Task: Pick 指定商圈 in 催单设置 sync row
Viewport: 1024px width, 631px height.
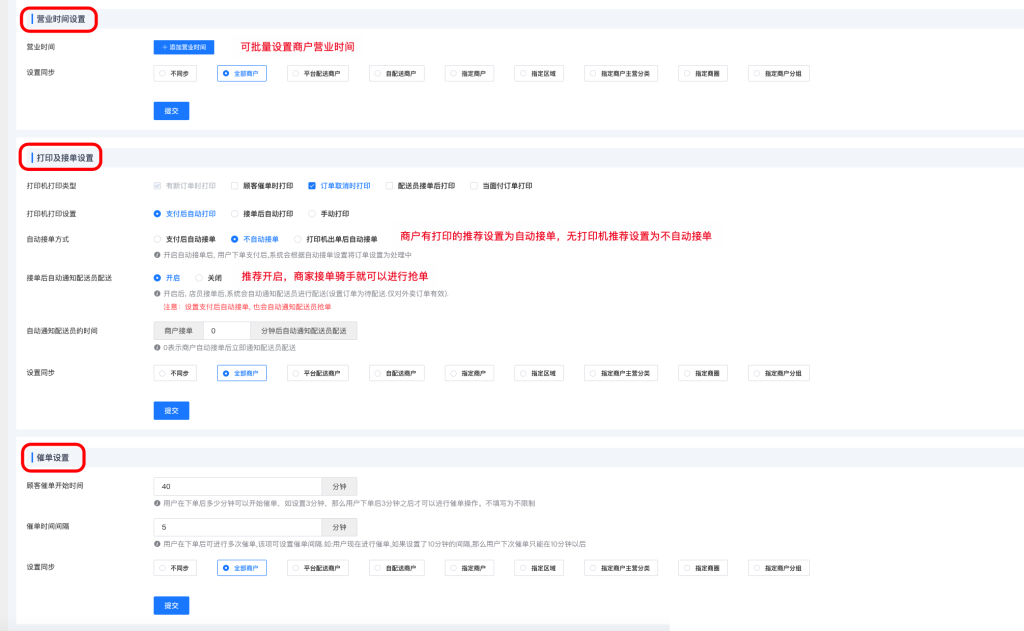Action: [706, 568]
